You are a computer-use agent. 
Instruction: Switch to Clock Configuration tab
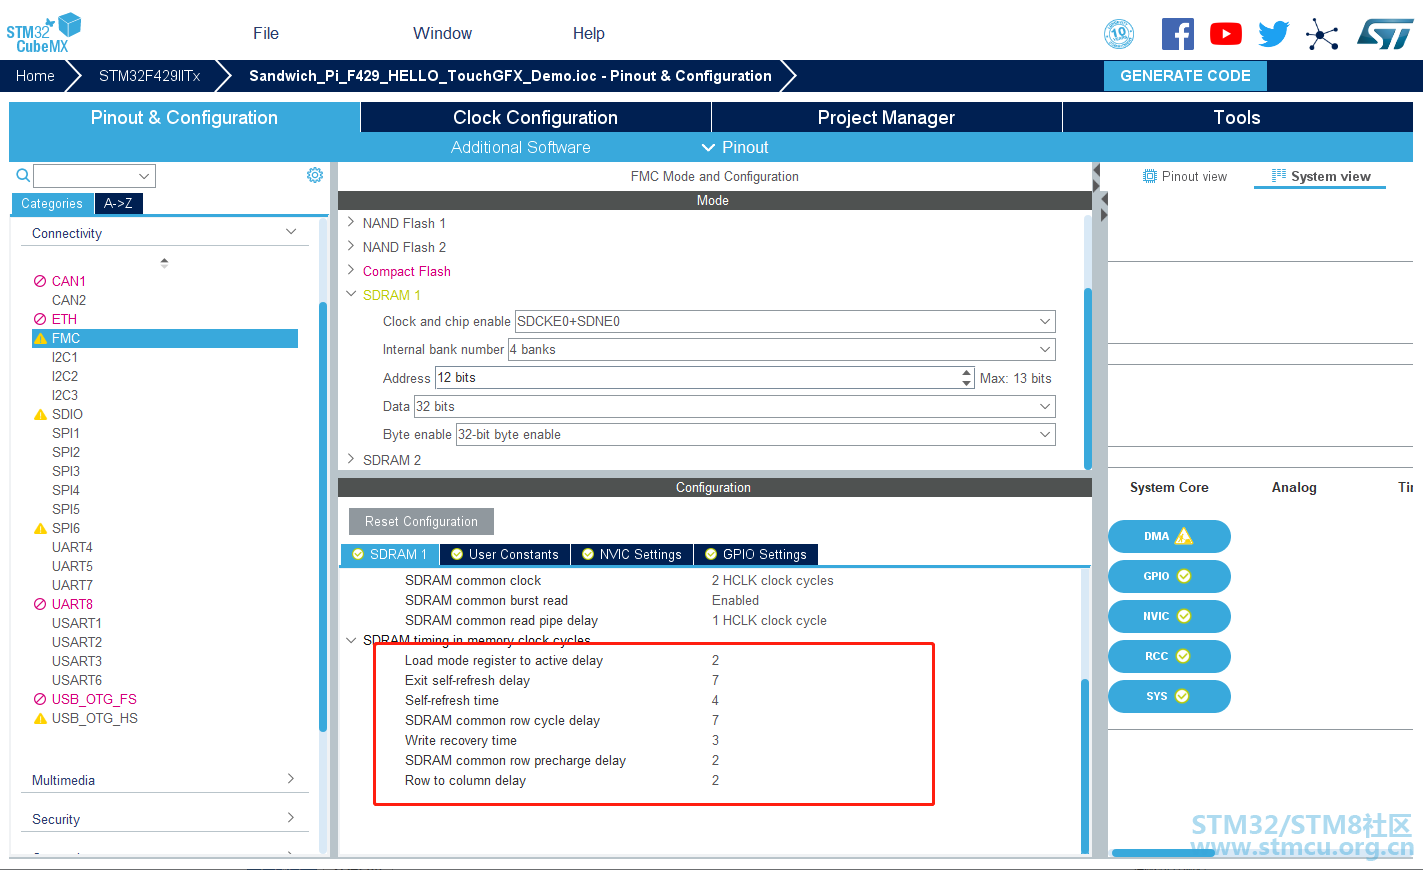coord(536,117)
